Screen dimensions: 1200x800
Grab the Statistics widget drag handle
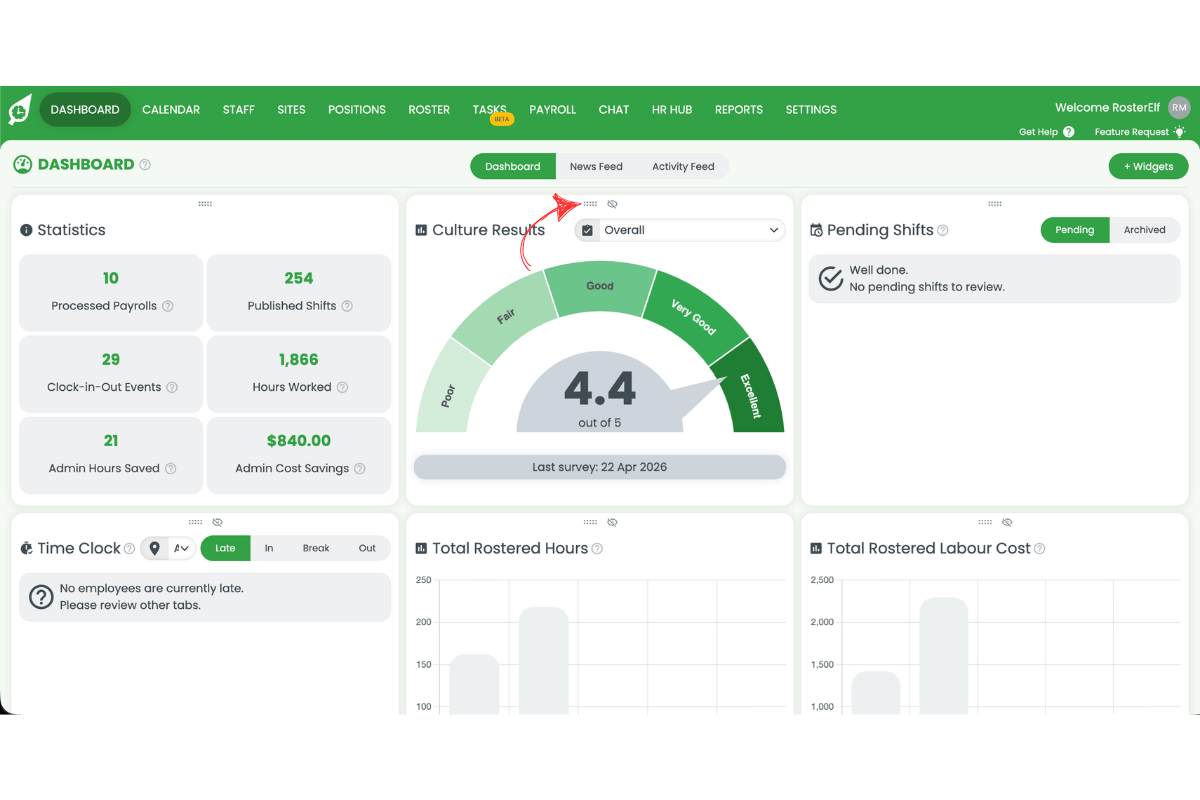click(205, 203)
